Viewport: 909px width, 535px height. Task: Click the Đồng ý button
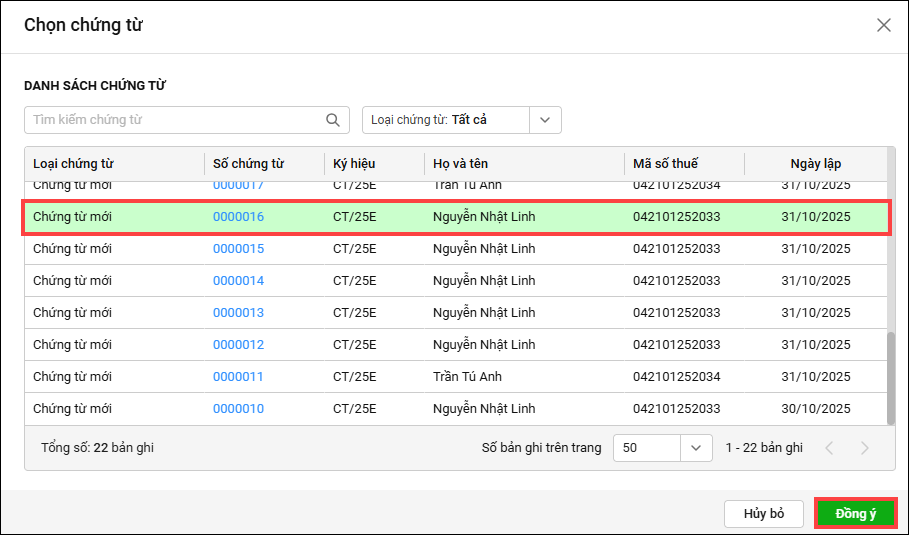855,514
